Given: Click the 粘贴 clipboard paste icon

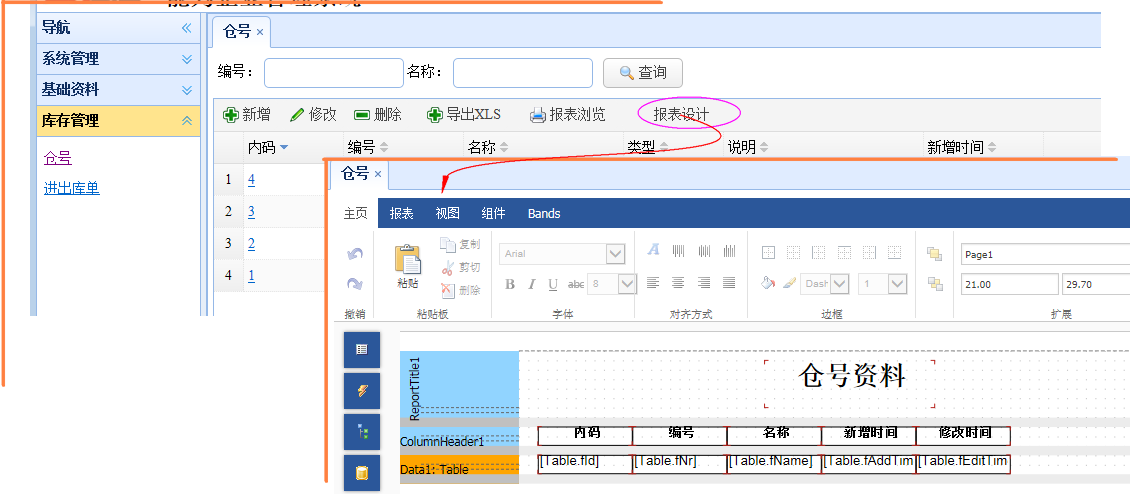Looking at the screenshot, I should point(407,260).
